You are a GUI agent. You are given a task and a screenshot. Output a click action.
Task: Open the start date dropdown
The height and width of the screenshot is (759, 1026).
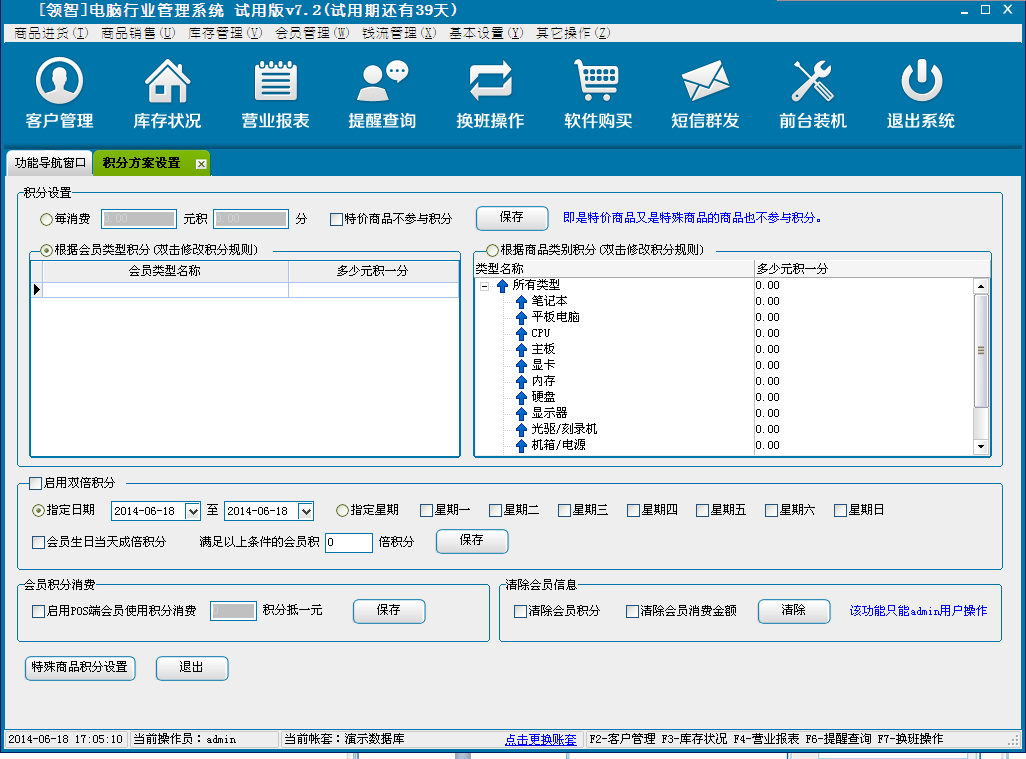click(194, 511)
